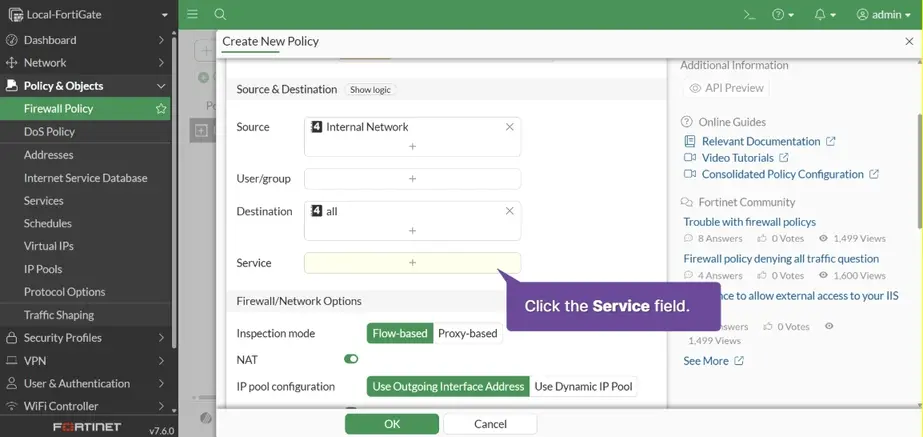Click the 'all' destination entry

(x=324, y=211)
